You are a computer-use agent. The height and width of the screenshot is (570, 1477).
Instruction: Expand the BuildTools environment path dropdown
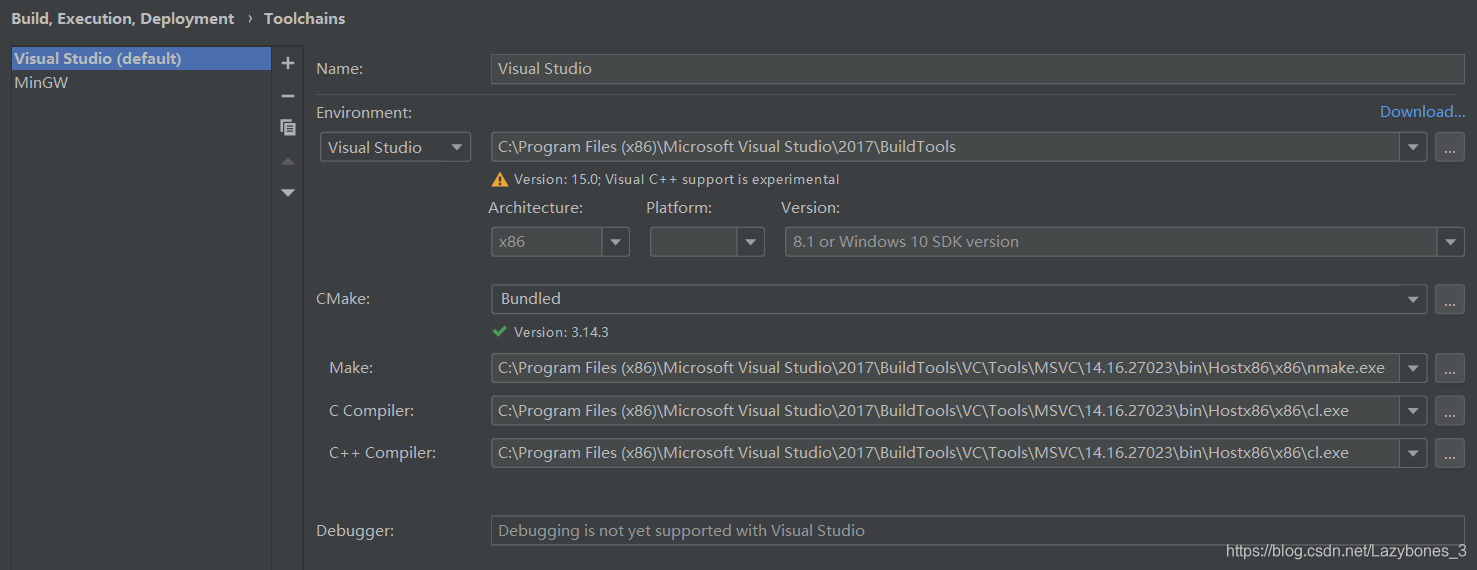pyautogui.click(x=1413, y=147)
